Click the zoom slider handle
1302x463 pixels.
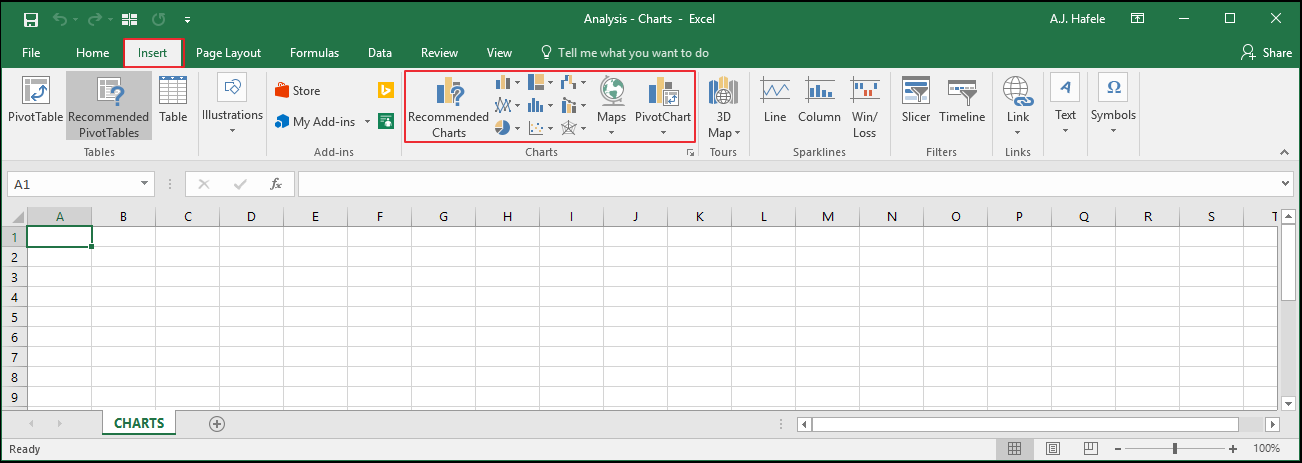[x=1175, y=449]
